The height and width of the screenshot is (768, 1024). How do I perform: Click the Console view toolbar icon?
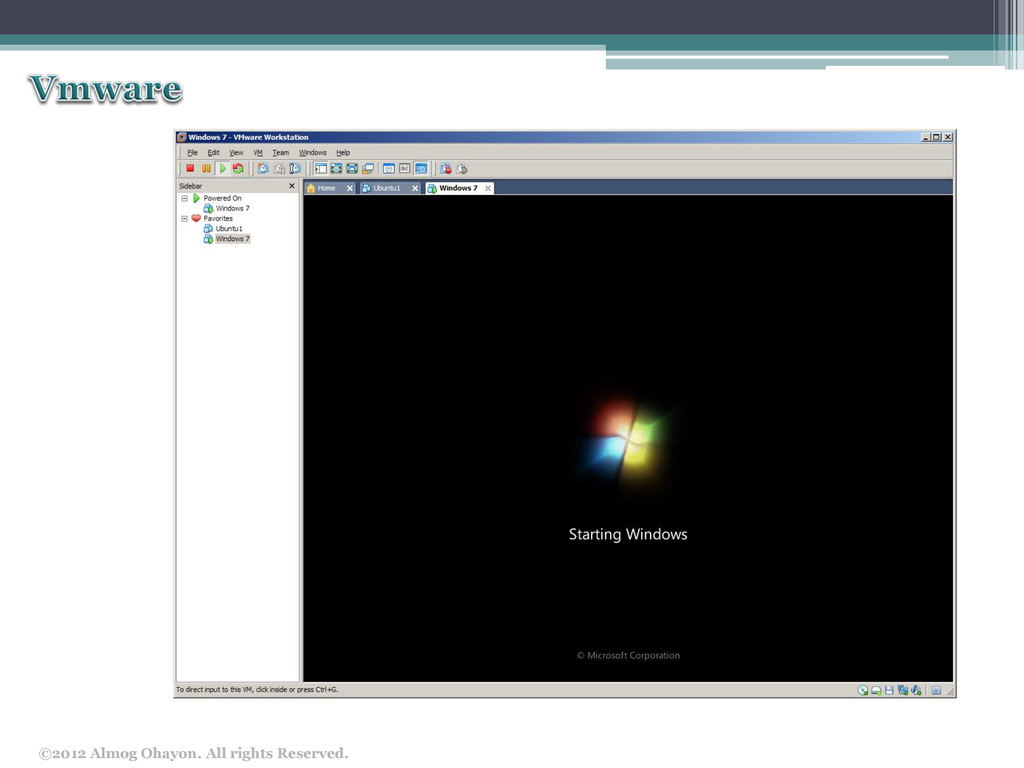pos(421,168)
